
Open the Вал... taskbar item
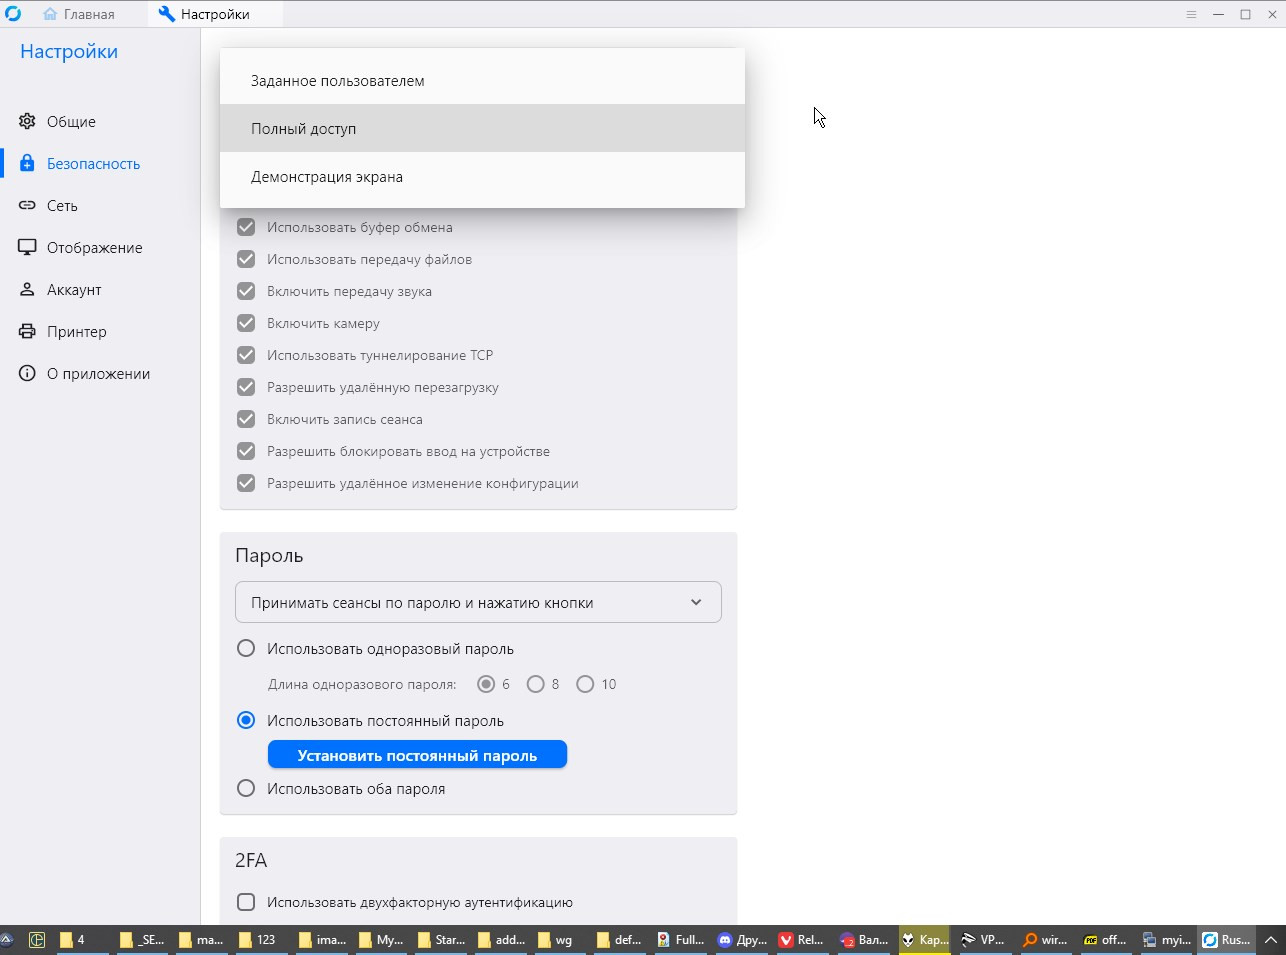click(862, 940)
